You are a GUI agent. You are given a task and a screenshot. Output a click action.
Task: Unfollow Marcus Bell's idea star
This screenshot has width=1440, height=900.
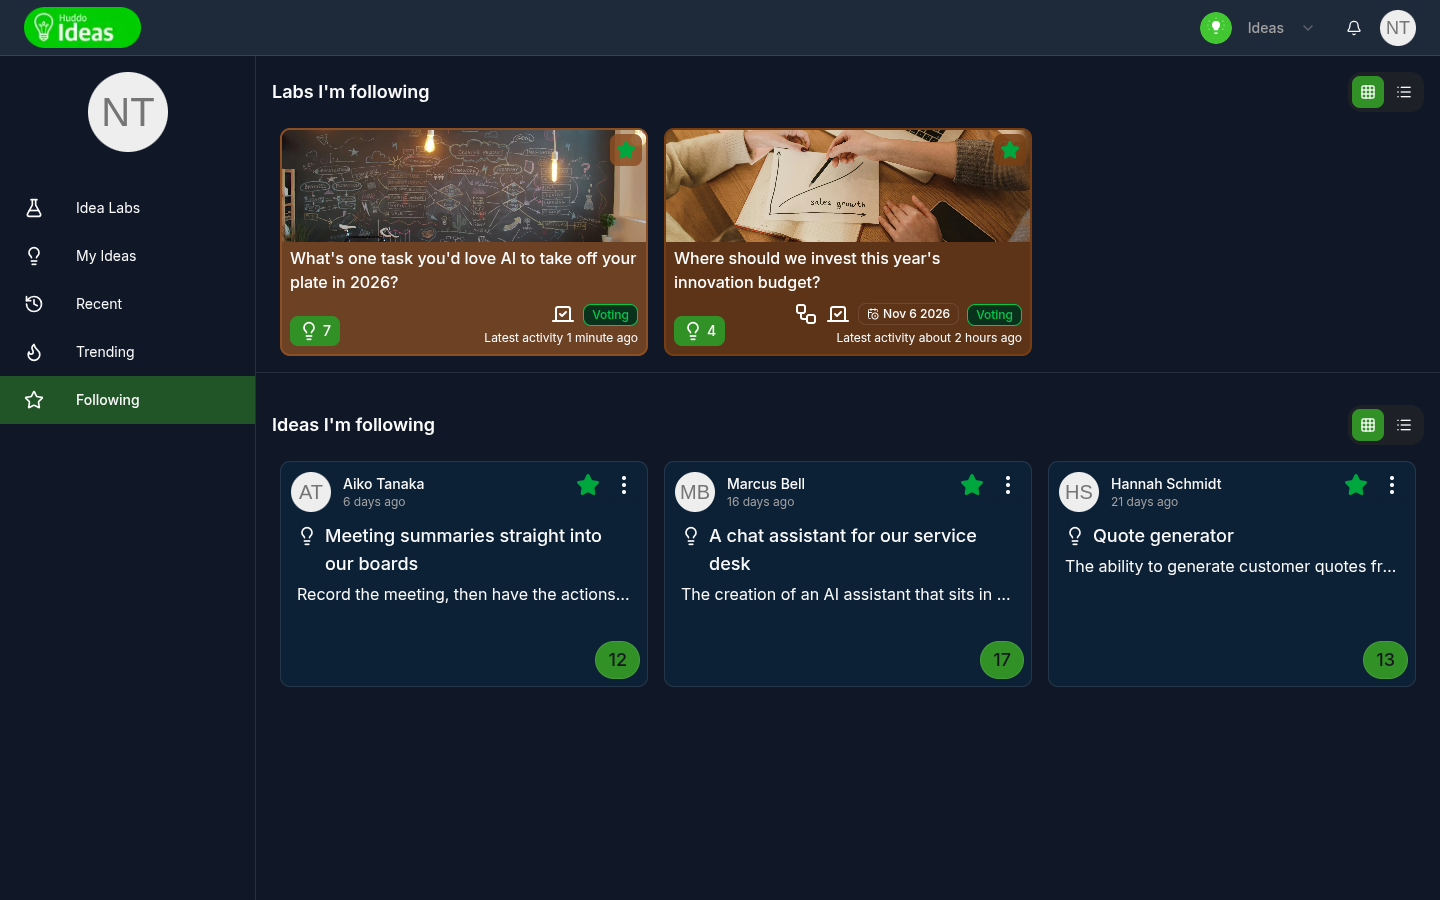[972, 485]
